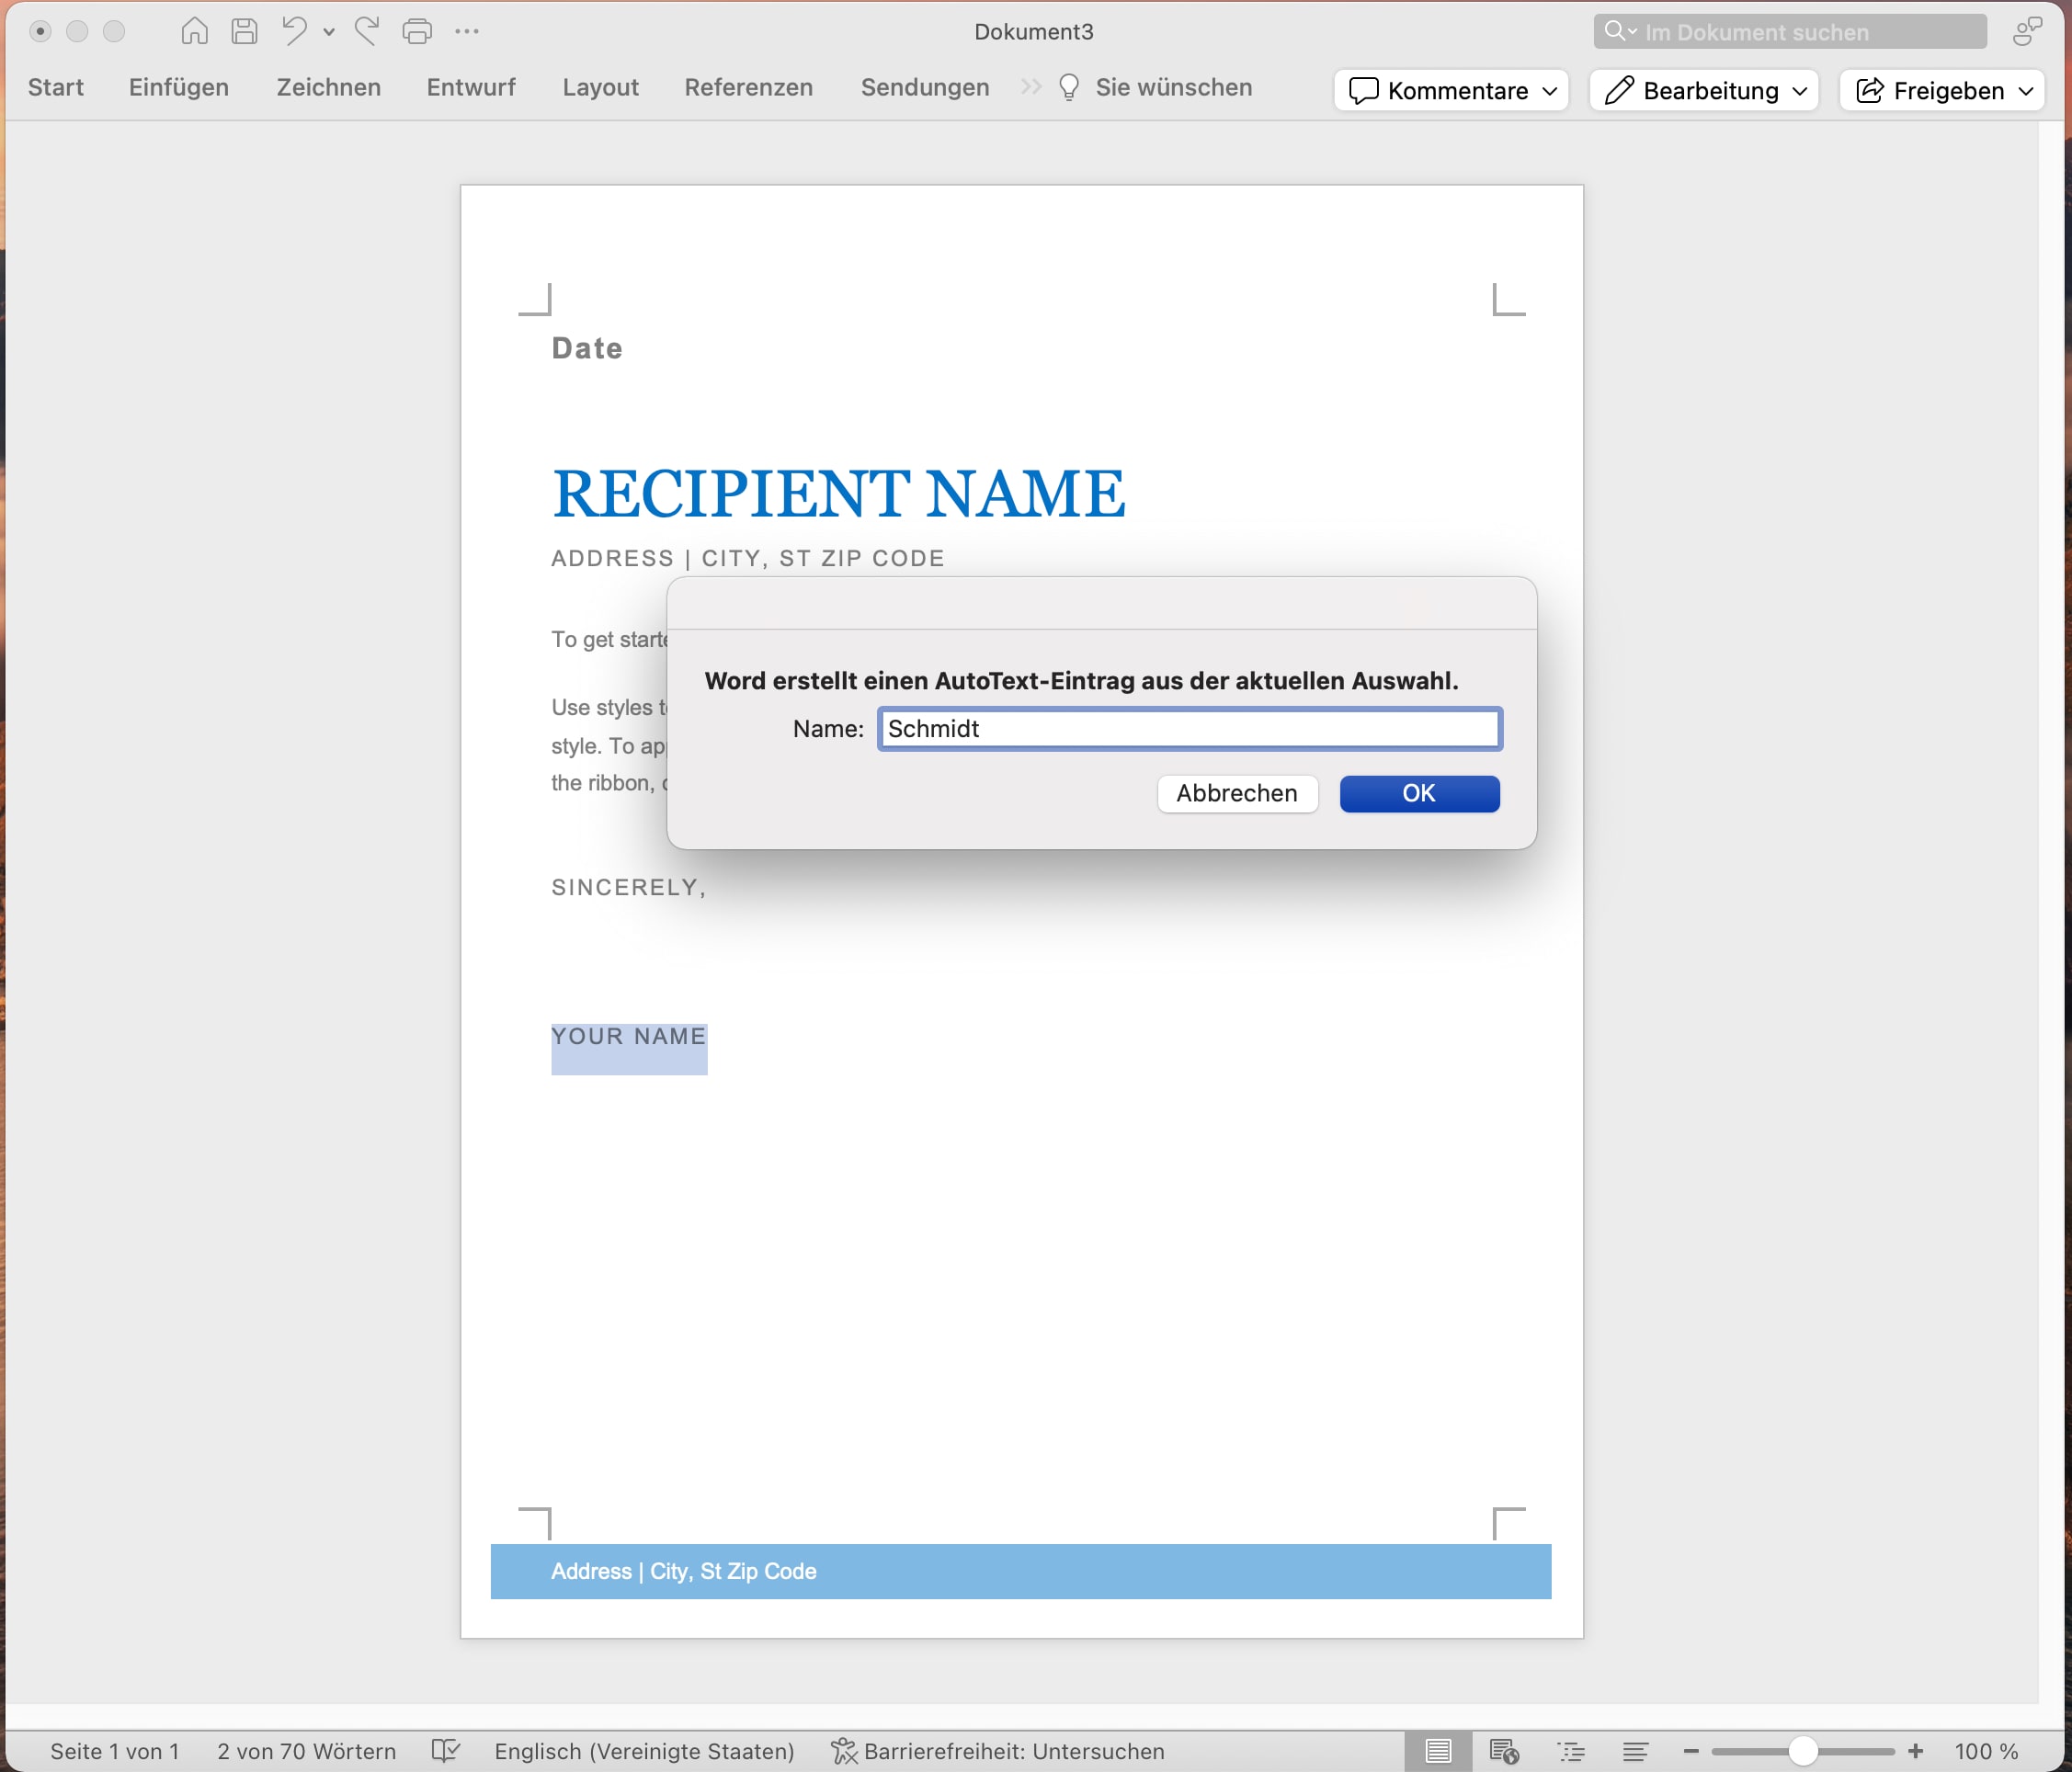Click Seite 1 von 1 in status bar
2072x1772 pixels.
(115, 1751)
